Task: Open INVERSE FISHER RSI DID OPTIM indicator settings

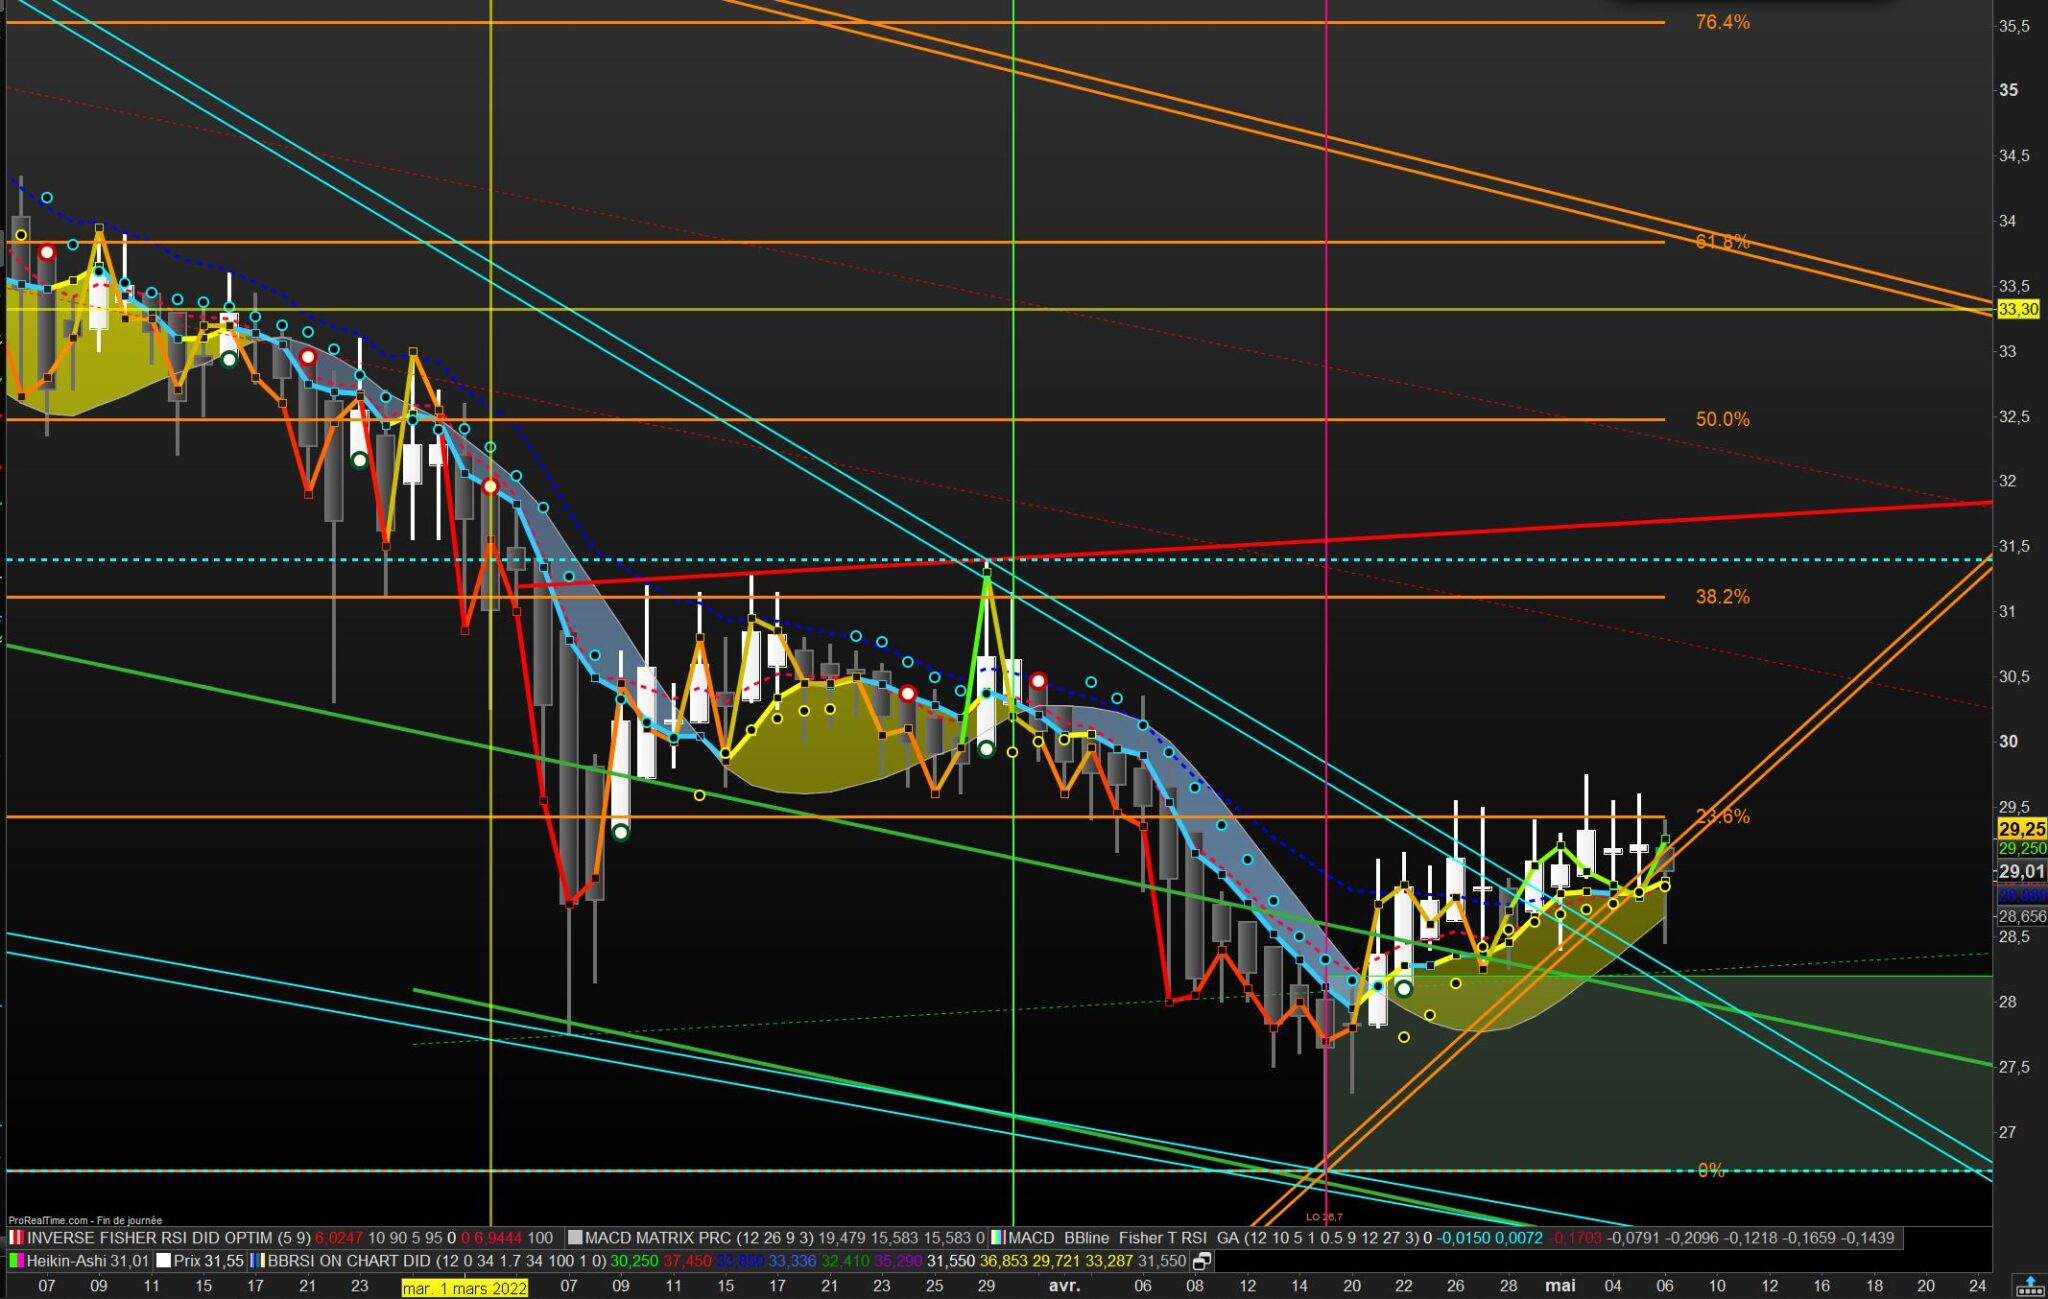Action: 150,1238
